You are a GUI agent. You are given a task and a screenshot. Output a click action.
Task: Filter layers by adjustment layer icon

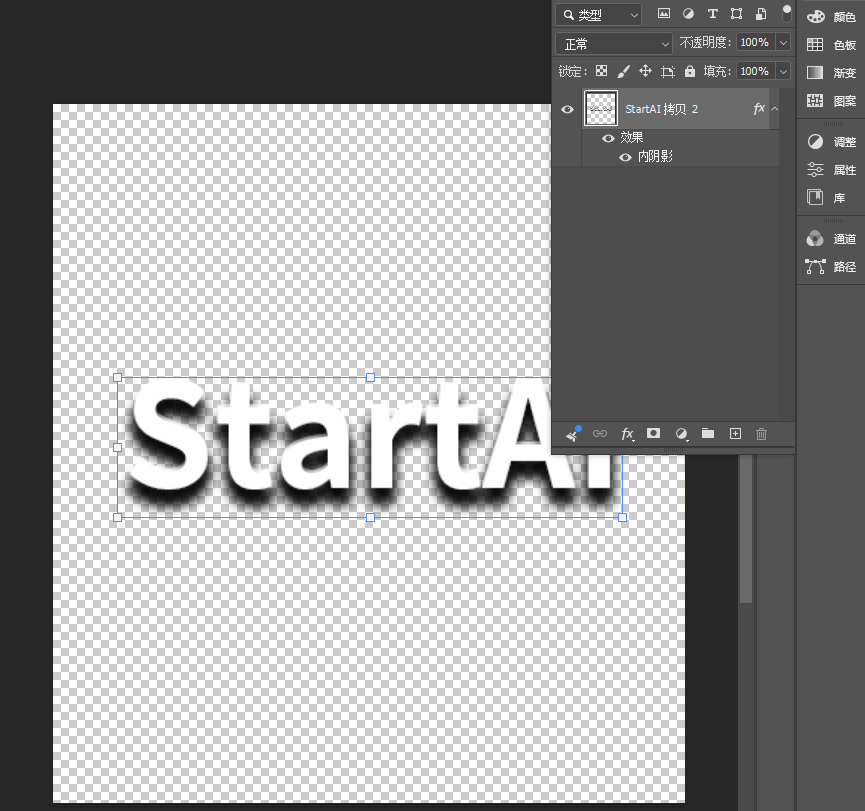click(688, 14)
